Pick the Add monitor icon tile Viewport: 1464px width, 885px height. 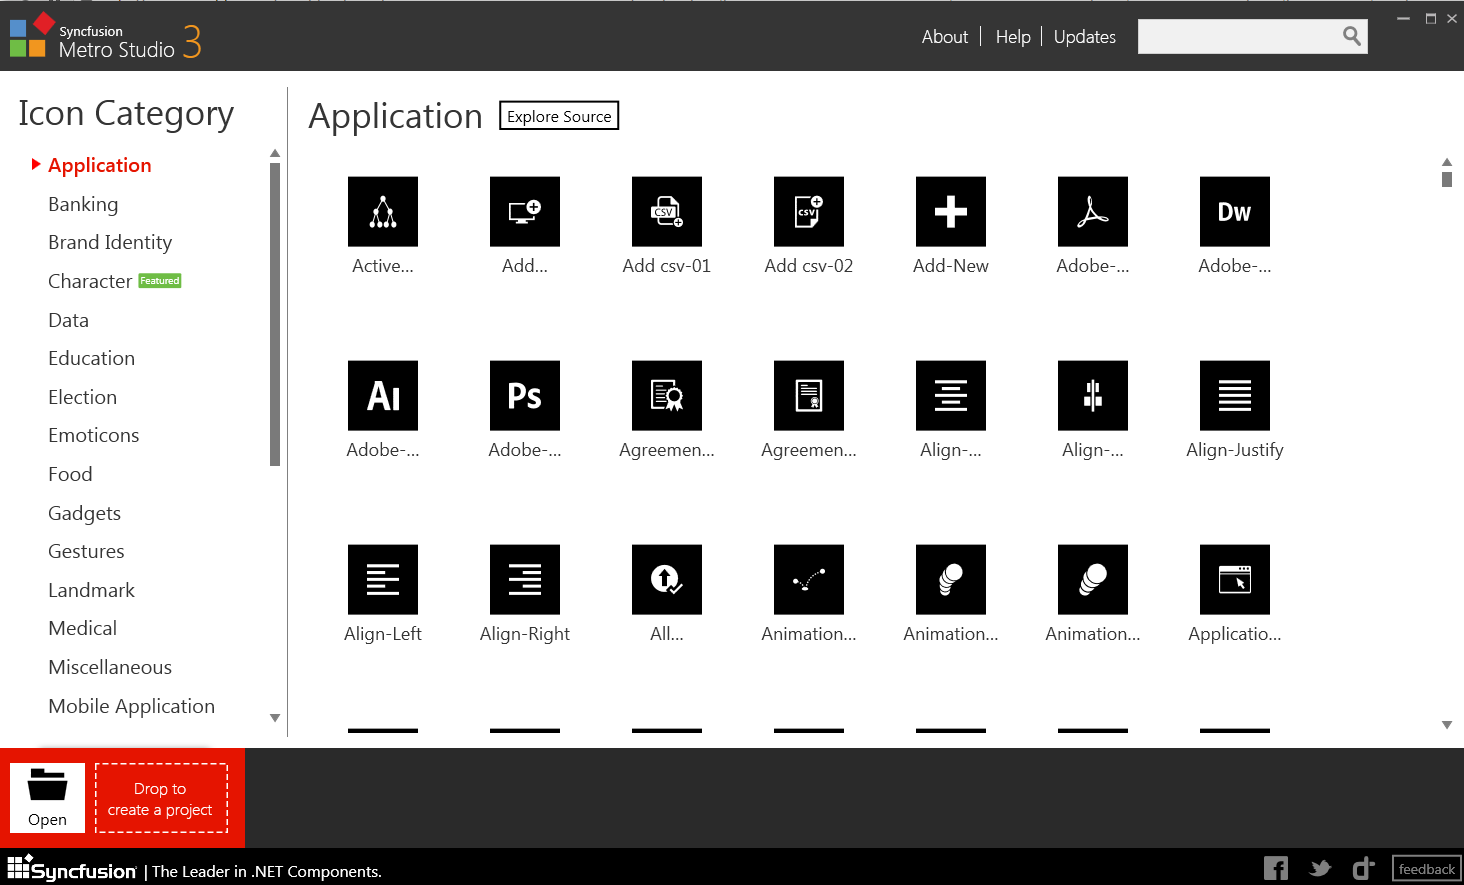[525, 212]
